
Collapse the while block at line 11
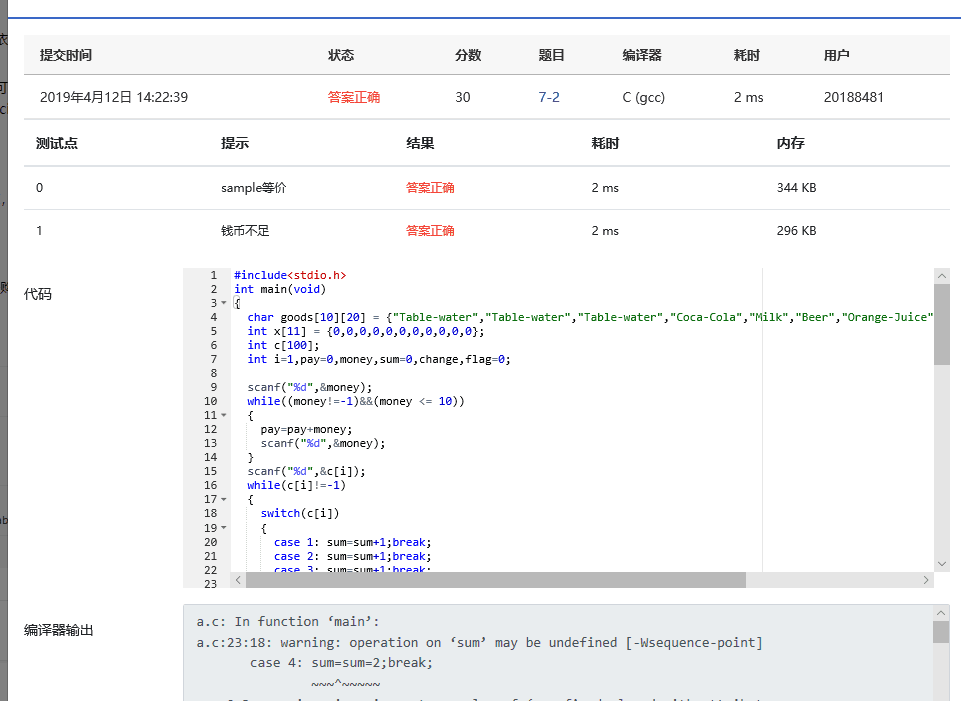223,415
